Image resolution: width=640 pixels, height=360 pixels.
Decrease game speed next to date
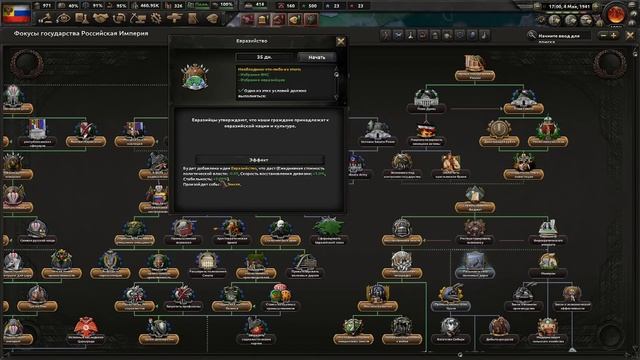pos(538,6)
